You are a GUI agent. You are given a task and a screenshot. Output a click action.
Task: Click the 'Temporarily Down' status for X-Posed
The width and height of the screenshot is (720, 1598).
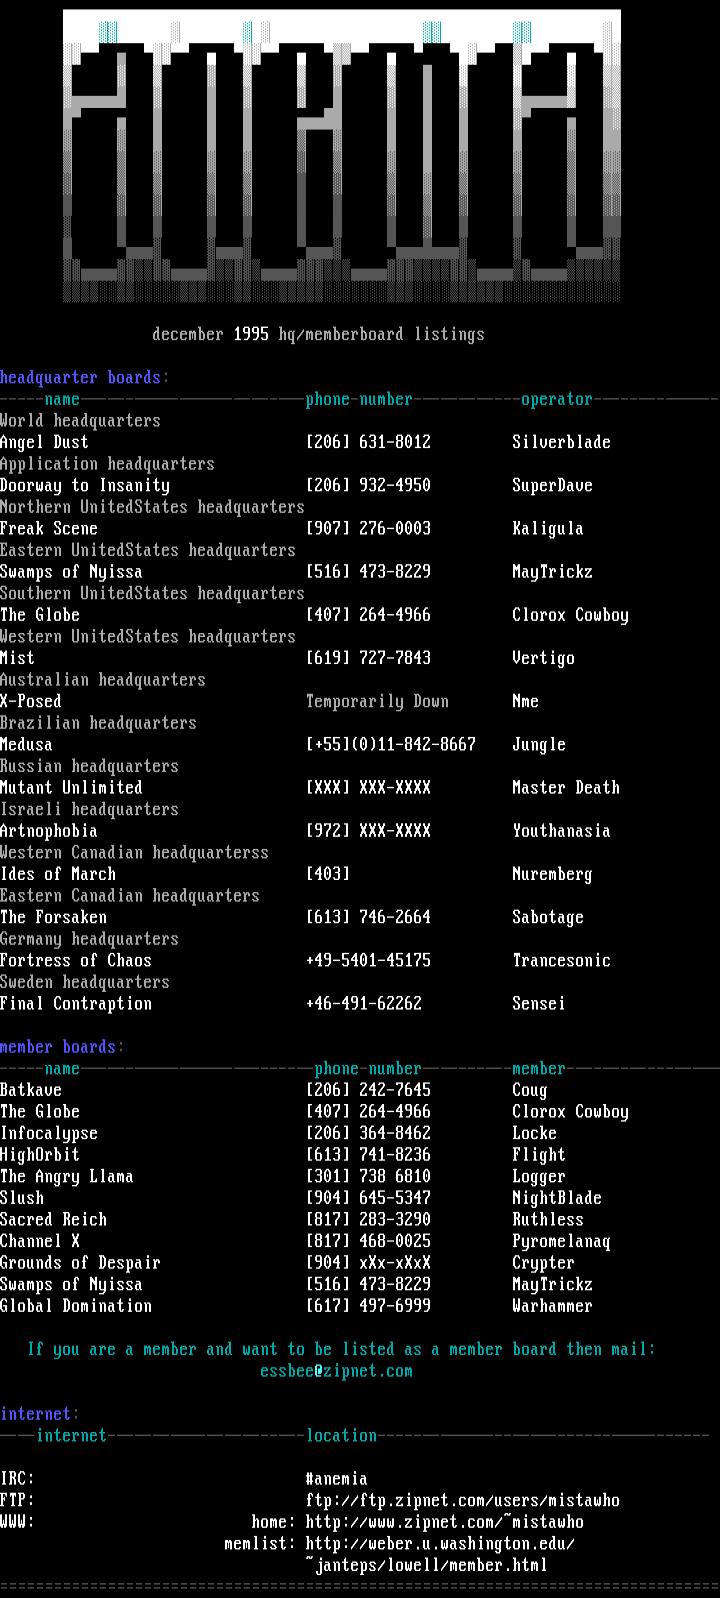click(x=377, y=702)
